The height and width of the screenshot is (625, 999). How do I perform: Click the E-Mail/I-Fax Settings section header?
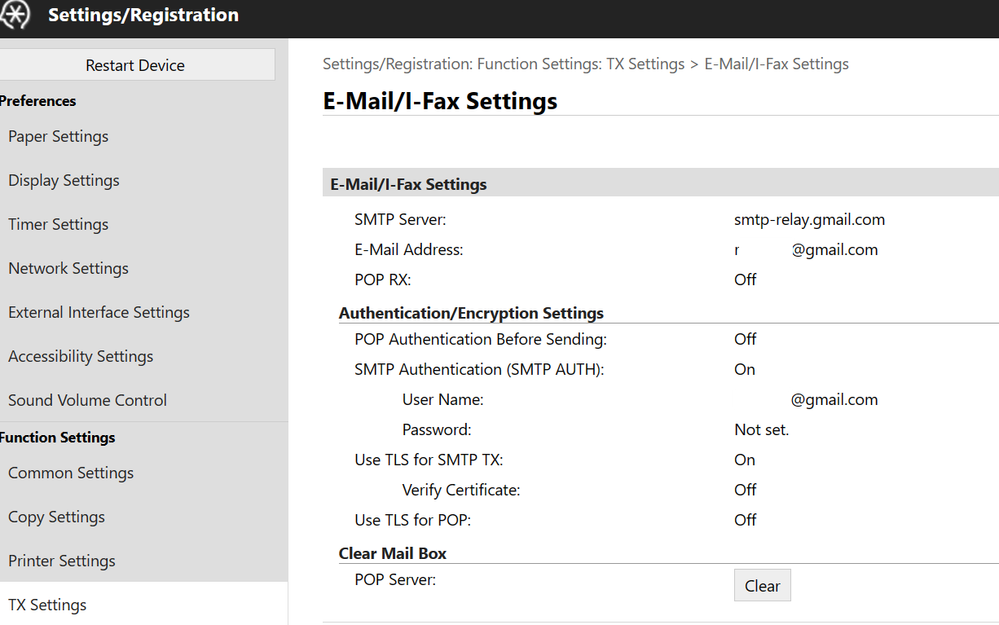point(409,184)
